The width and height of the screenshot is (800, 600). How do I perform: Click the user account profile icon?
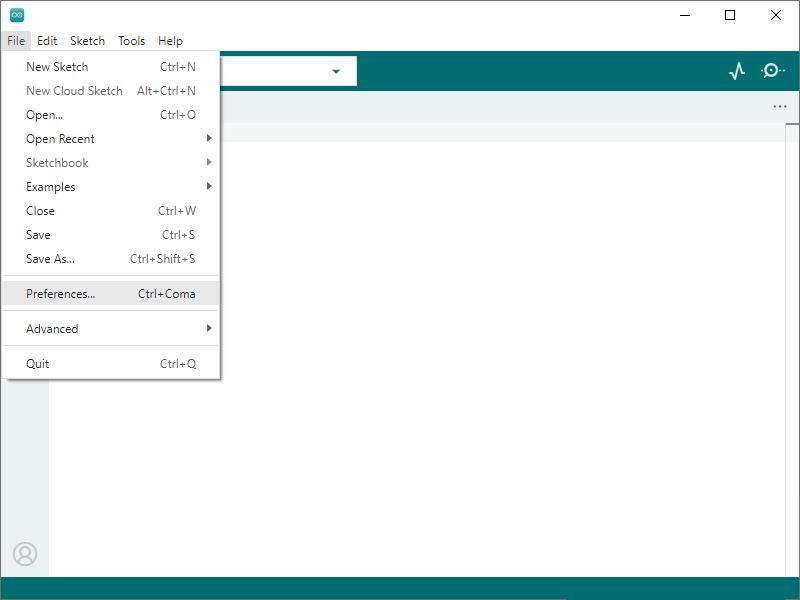[25, 554]
